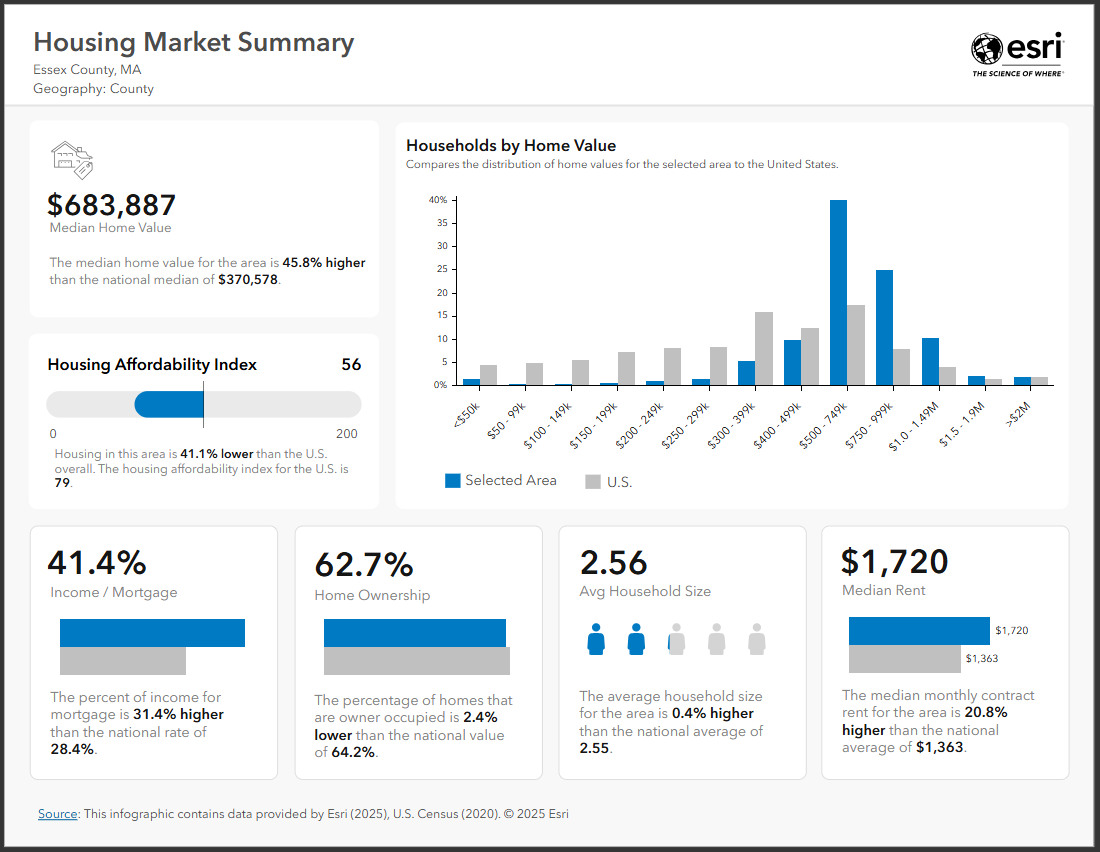Select the first blue person icon
The height and width of the screenshot is (852, 1100).
pyautogui.click(x=596, y=639)
